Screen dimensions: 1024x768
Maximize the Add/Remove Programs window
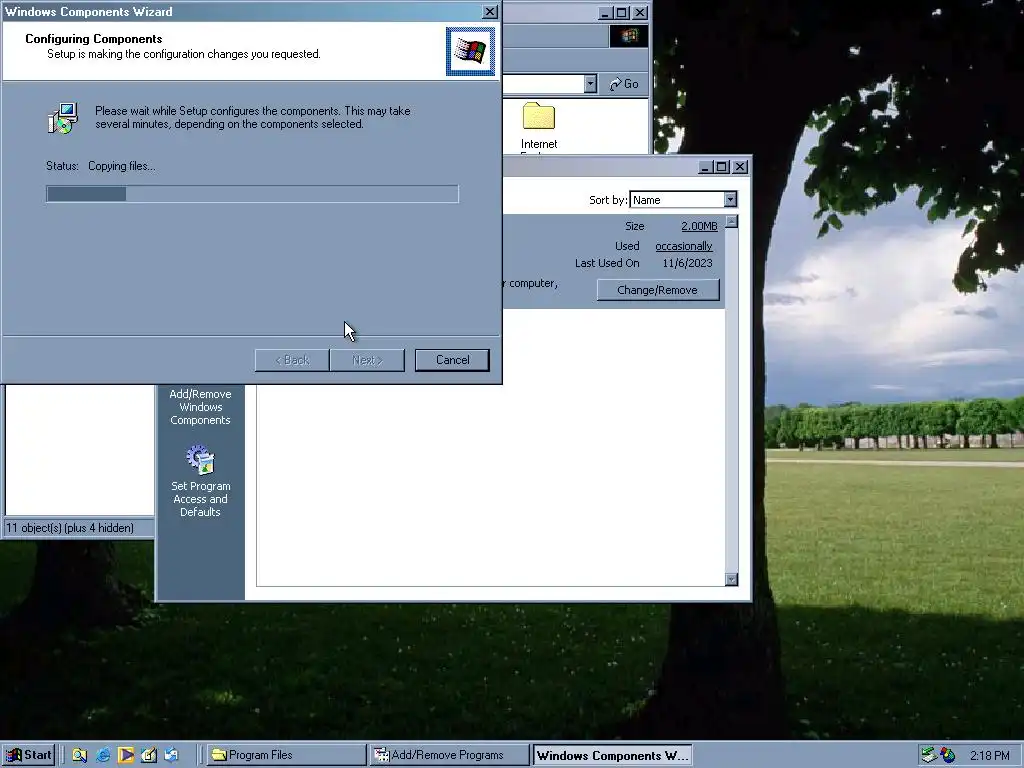pos(722,167)
